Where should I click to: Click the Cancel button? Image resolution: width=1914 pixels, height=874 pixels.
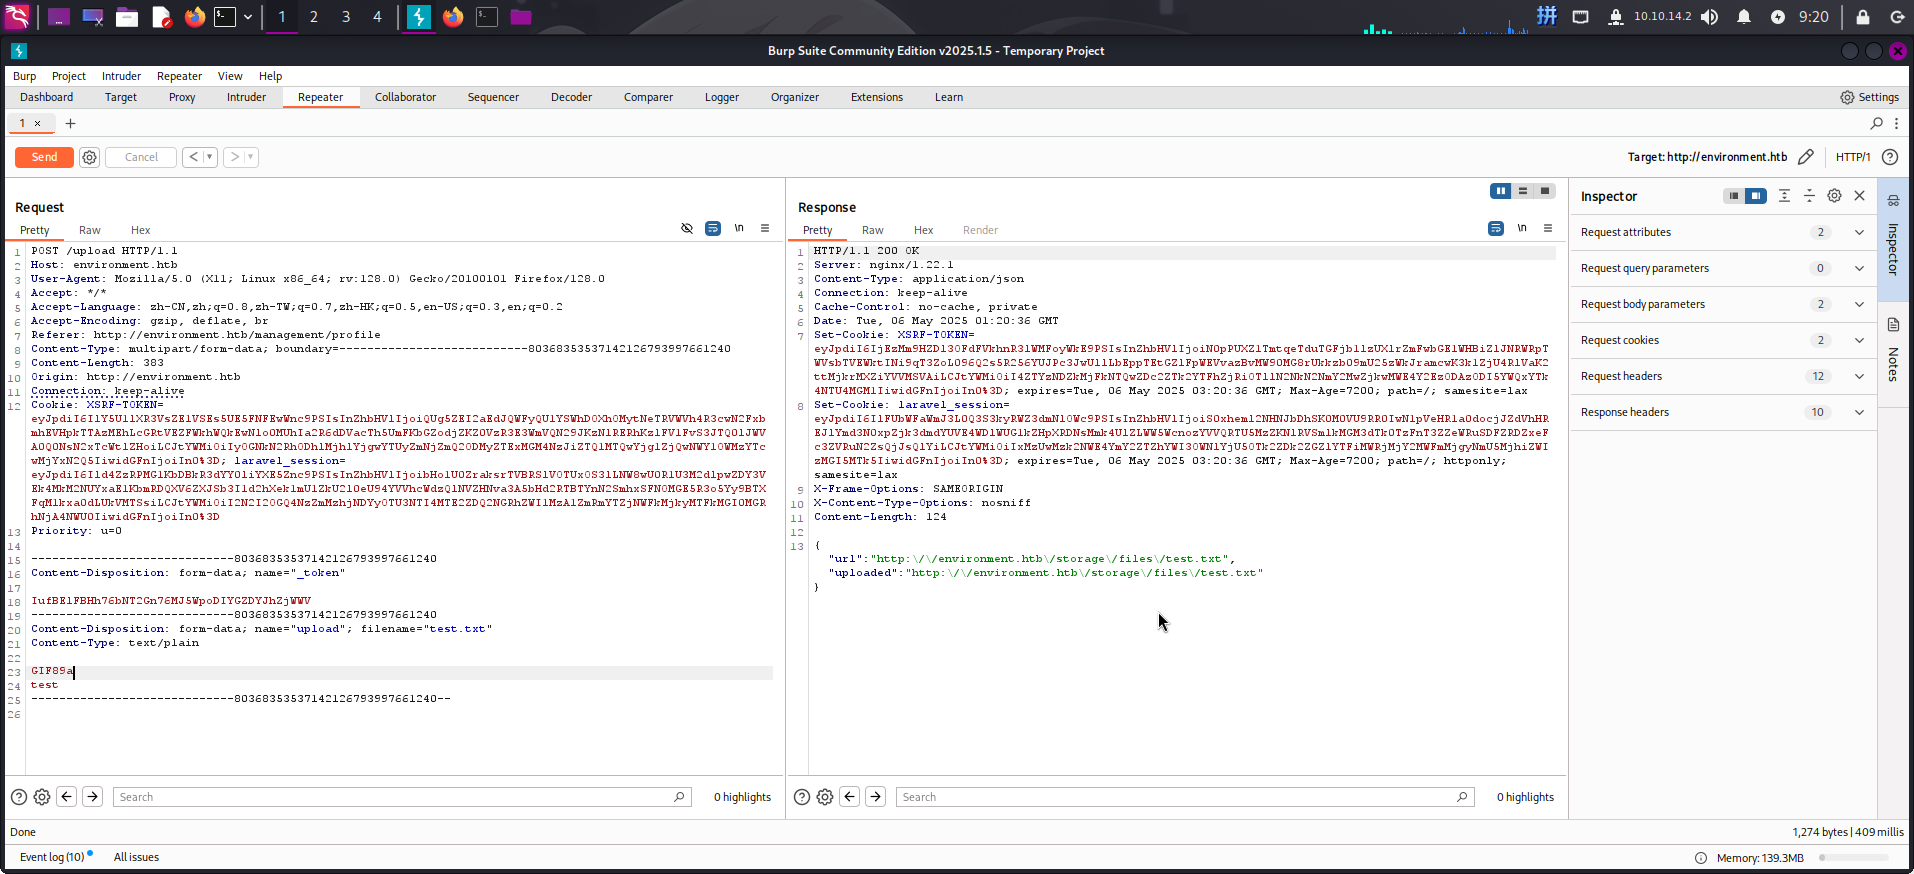click(141, 157)
